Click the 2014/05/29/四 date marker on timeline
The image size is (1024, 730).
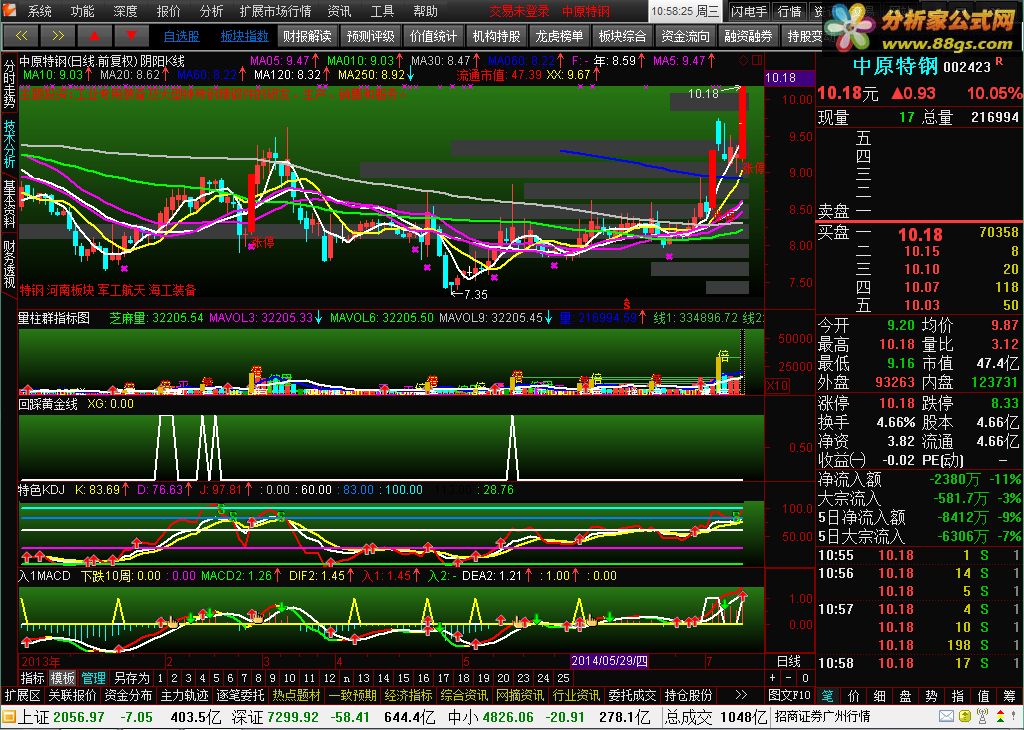click(x=609, y=661)
